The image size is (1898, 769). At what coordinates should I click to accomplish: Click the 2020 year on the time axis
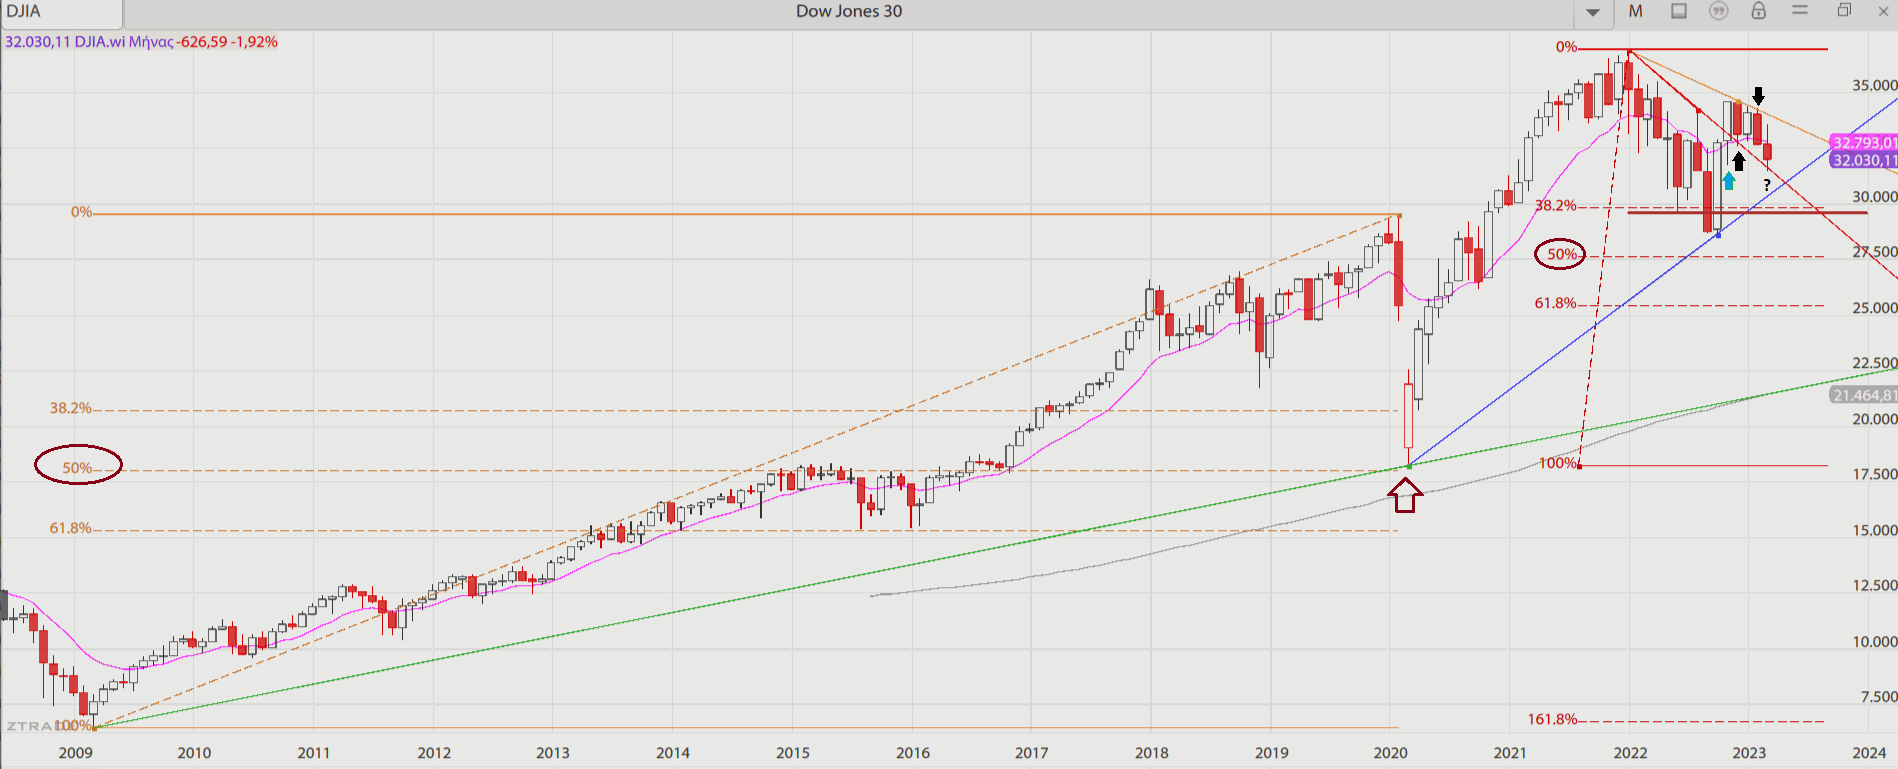[1390, 753]
